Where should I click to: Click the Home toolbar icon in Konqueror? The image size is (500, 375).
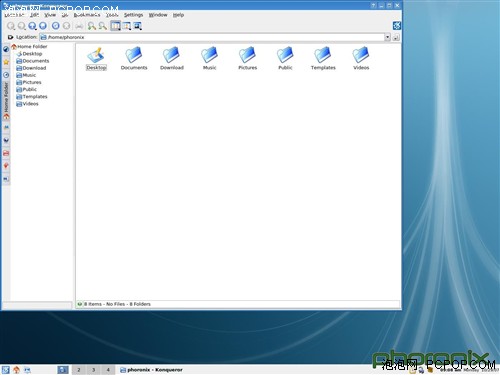point(43,26)
